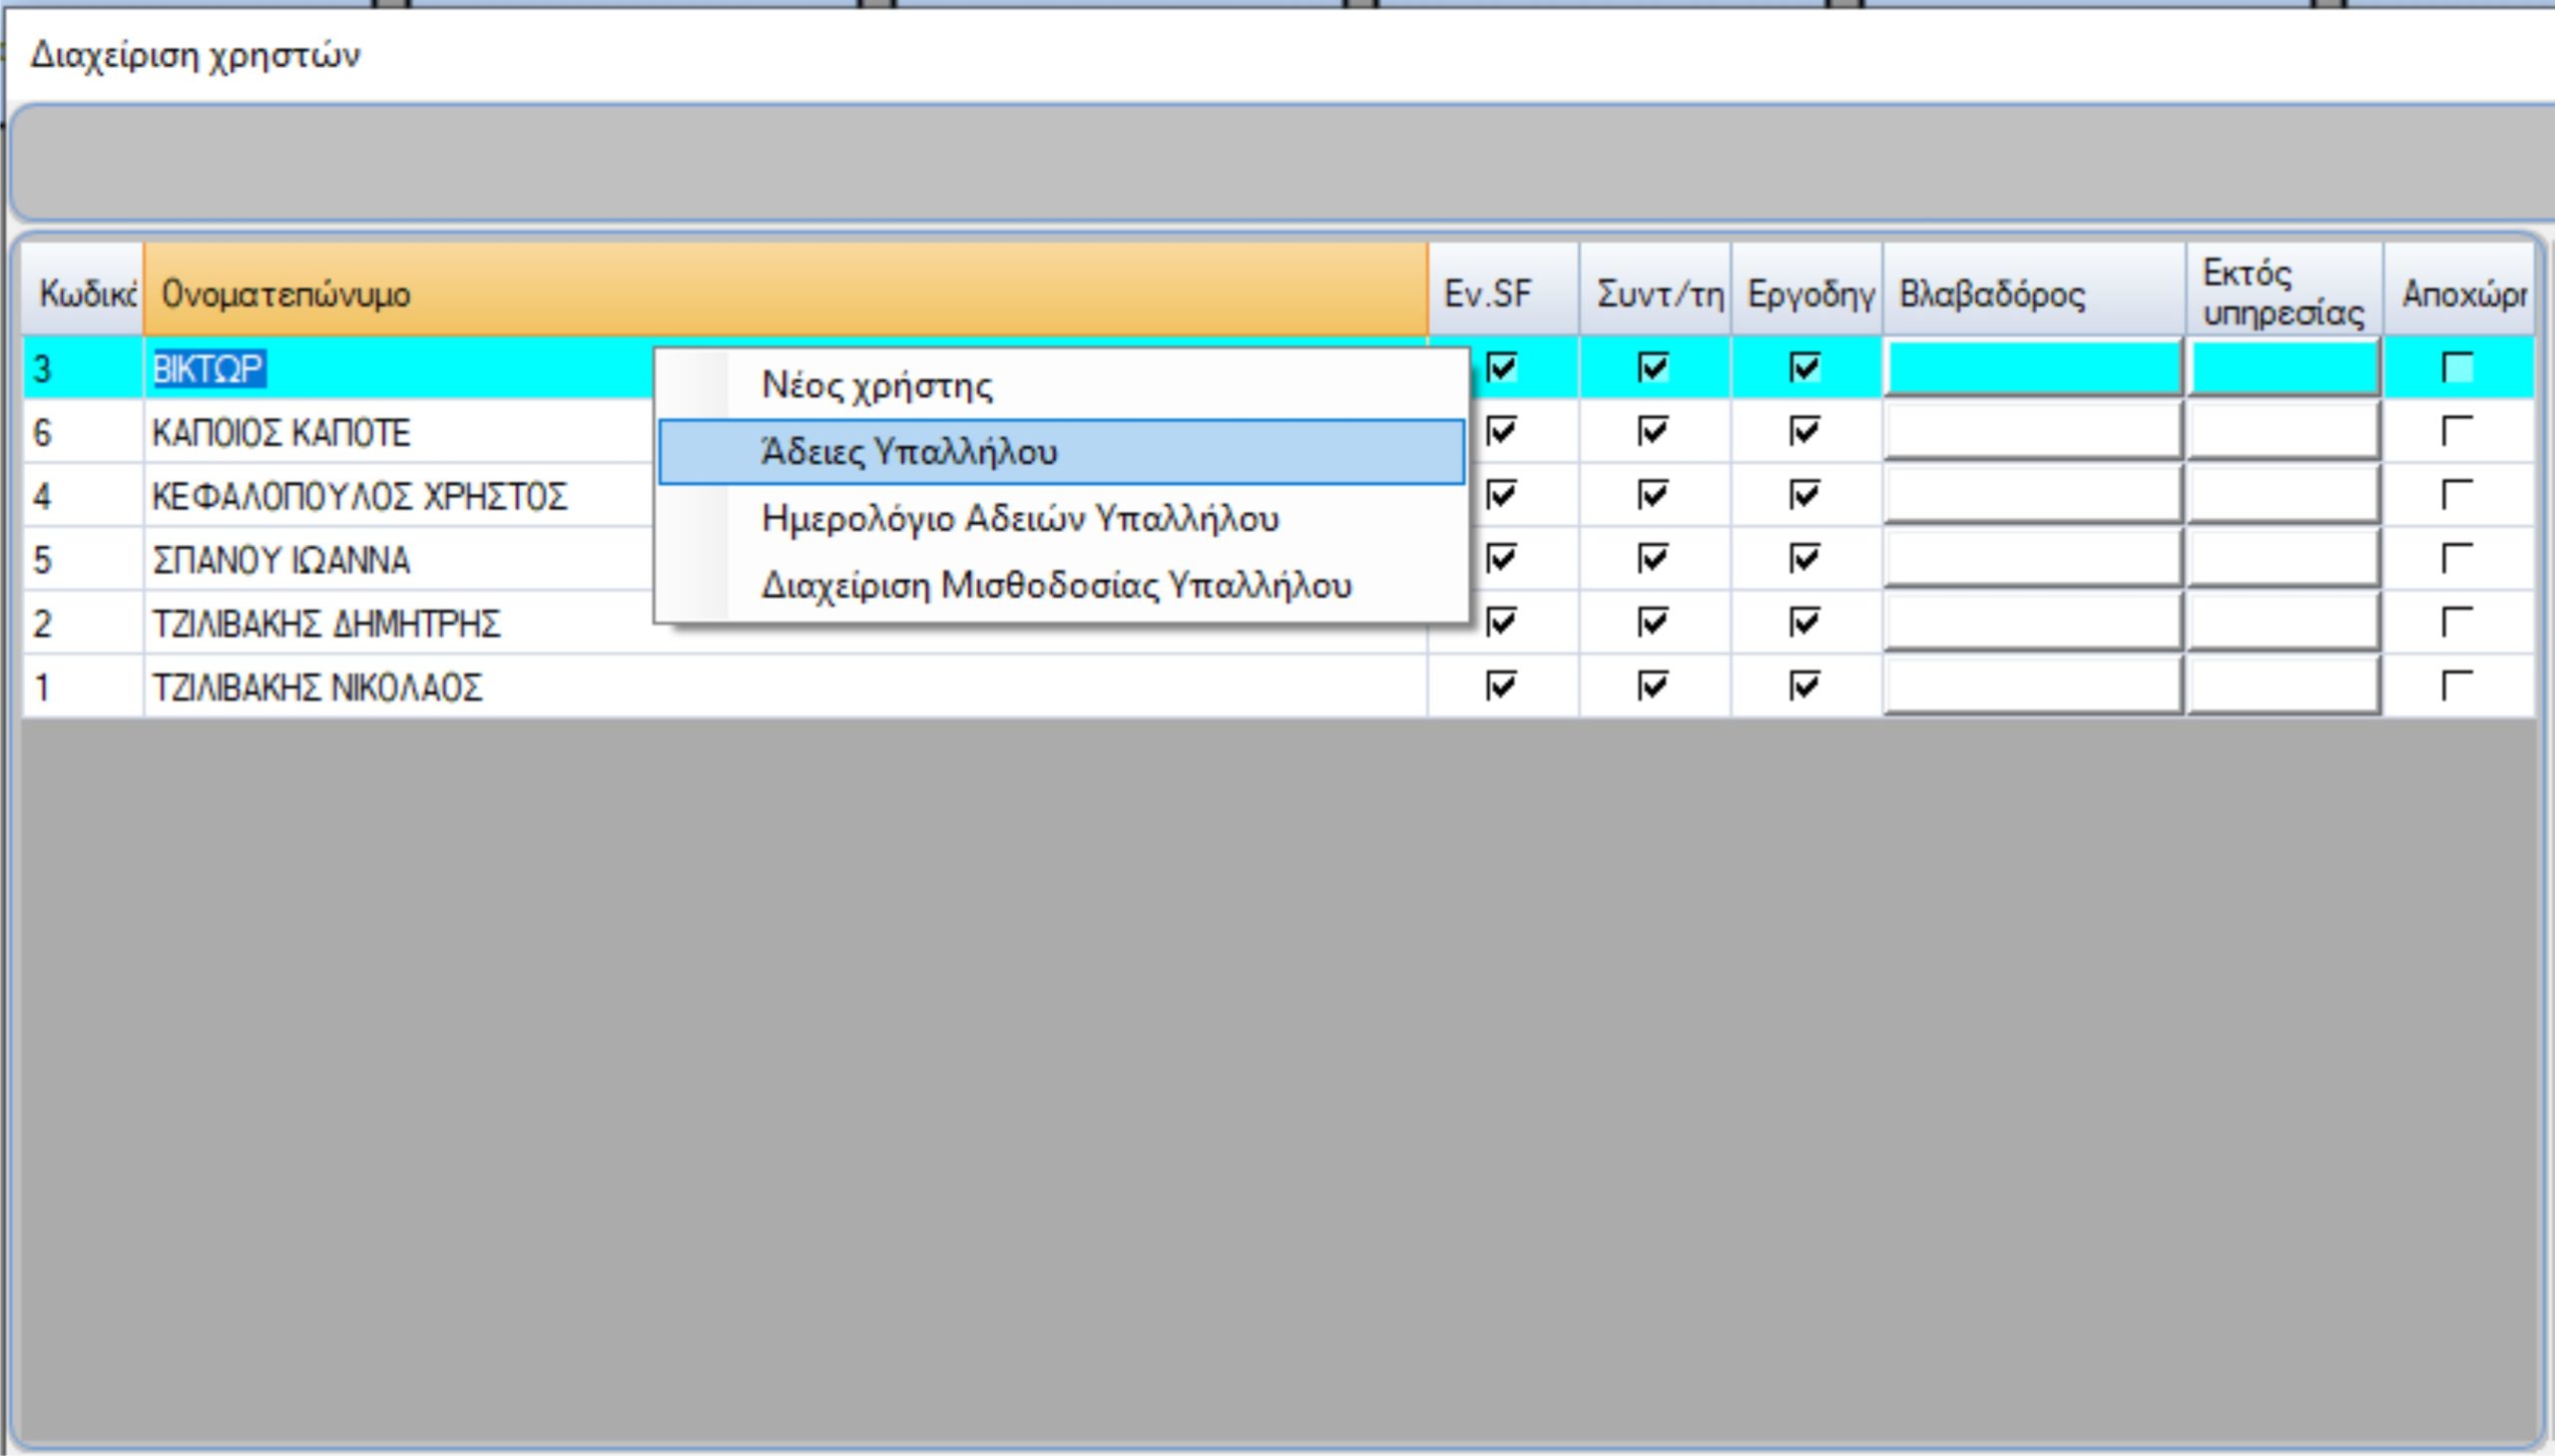Image resolution: width=2555 pixels, height=1456 pixels.
Task: Check Αποχώρηση box for ΒΙΚΤΩΡ row
Action: click(x=2457, y=368)
